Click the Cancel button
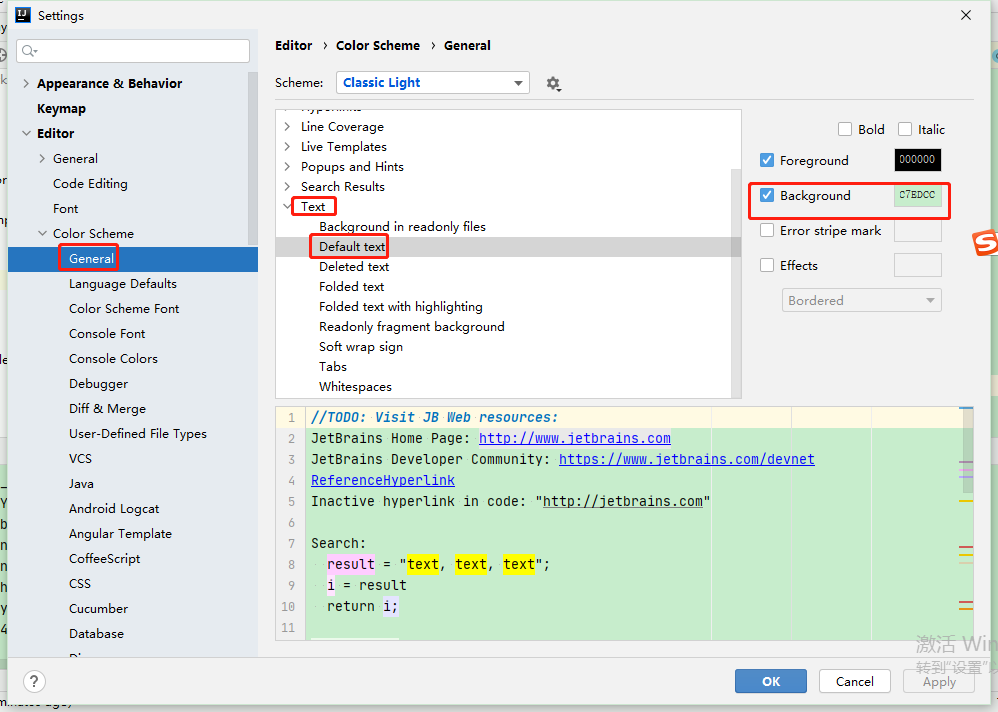Viewport: 998px width, 712px height. [x=855, y=681]
